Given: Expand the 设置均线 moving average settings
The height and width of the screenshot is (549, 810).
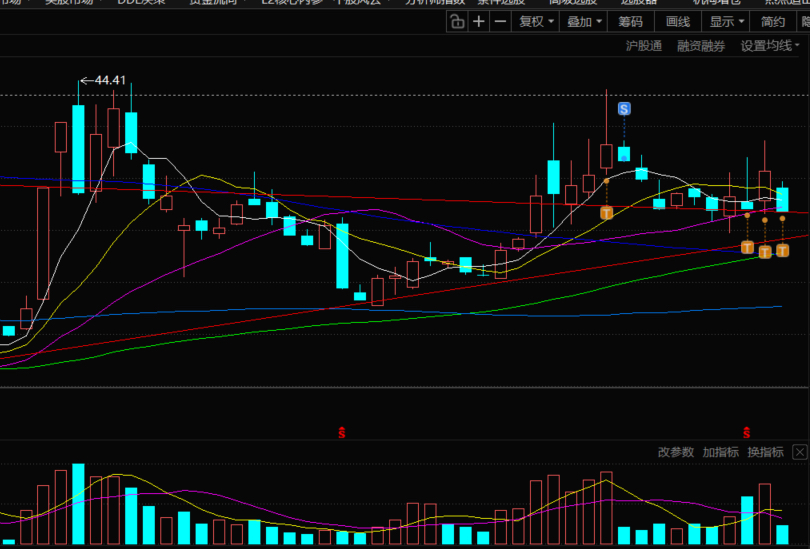Looking at the screenshot, I should pos(770,46).
